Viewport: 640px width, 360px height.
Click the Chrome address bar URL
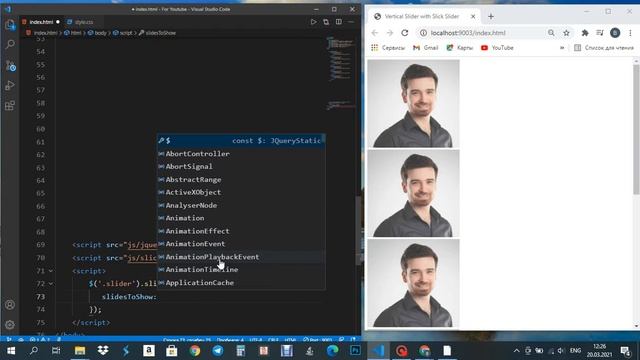point(468,33)
